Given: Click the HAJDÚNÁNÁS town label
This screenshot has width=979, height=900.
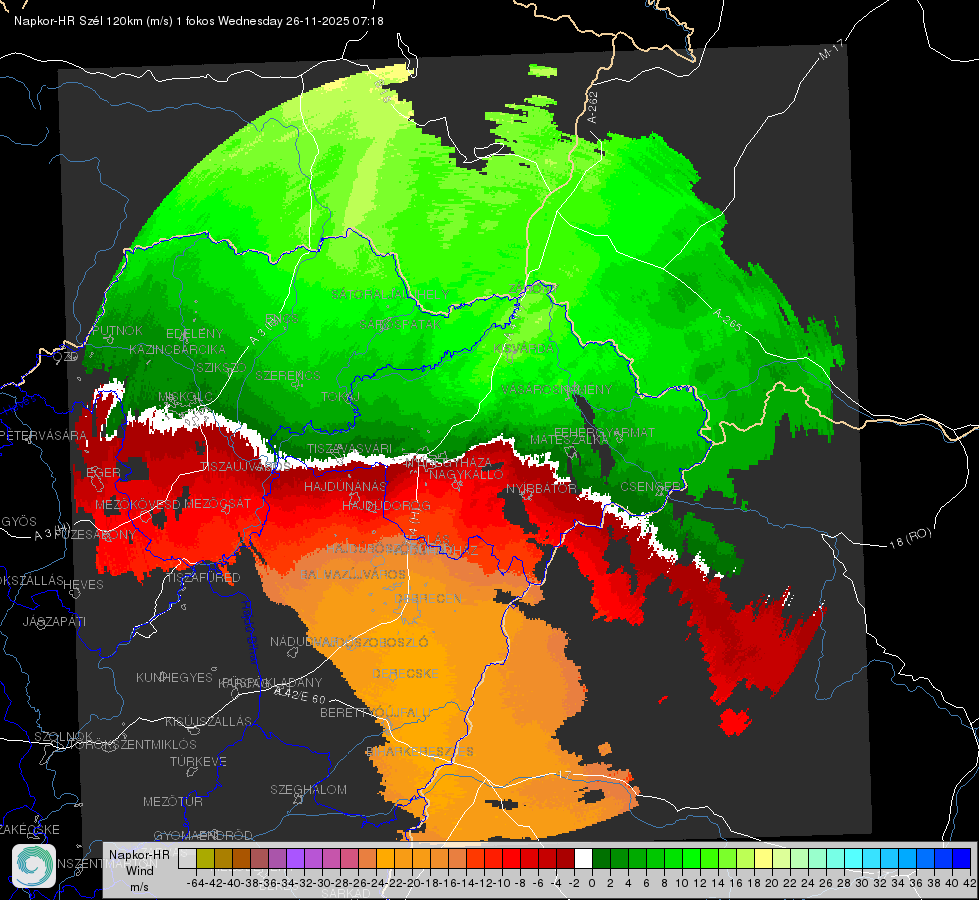Looking at the screenshot, I should click(x=345, y=486).
